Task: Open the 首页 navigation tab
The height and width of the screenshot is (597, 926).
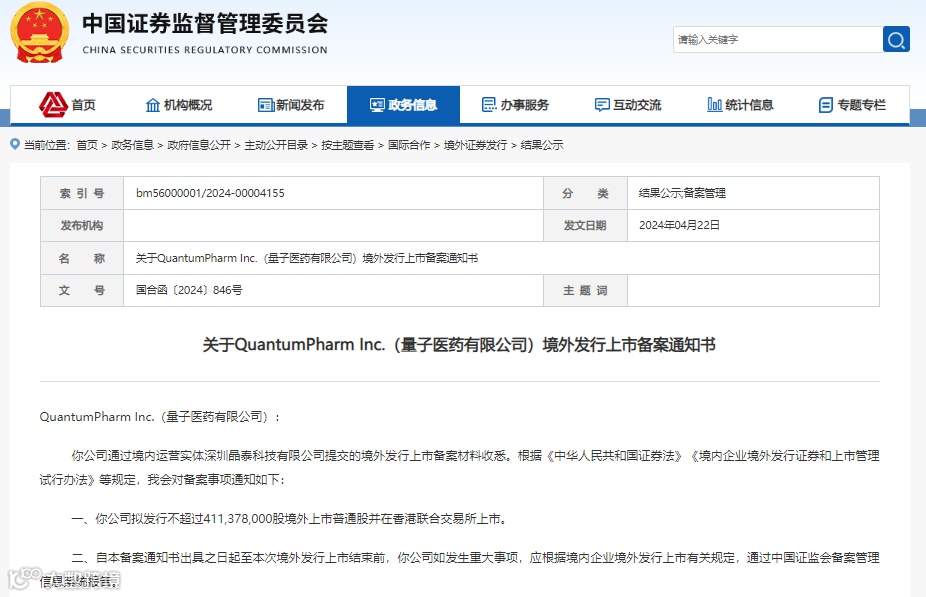Action: coord(67,105)
